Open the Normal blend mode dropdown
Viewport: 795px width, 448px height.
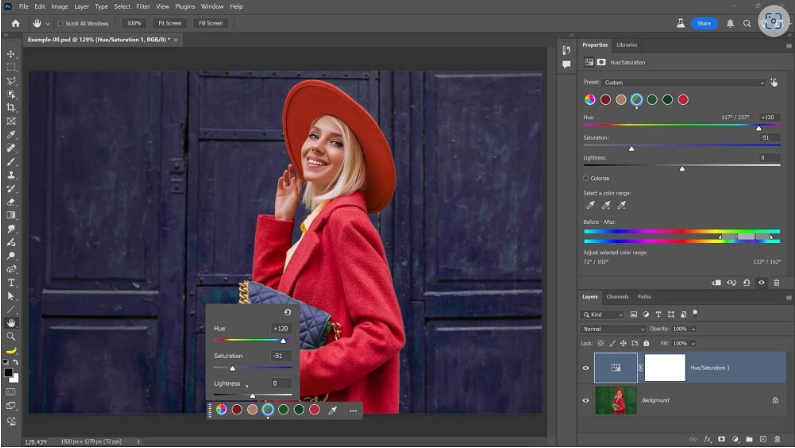[x=613, y=329]
